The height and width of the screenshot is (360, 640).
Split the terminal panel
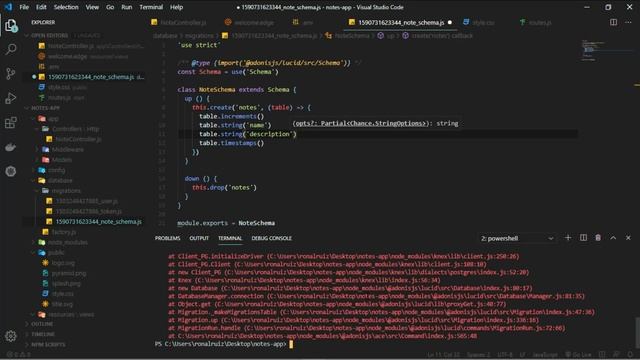[x=583, y=238]
